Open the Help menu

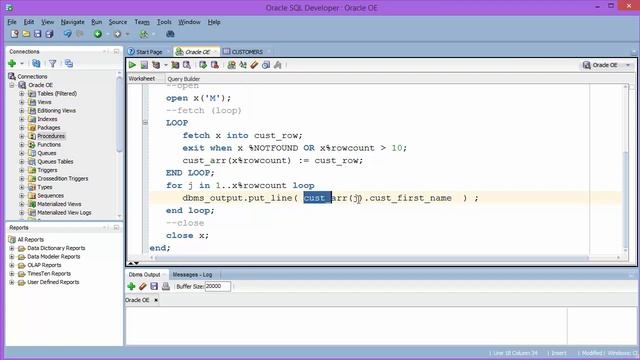(x=214, y=22)
